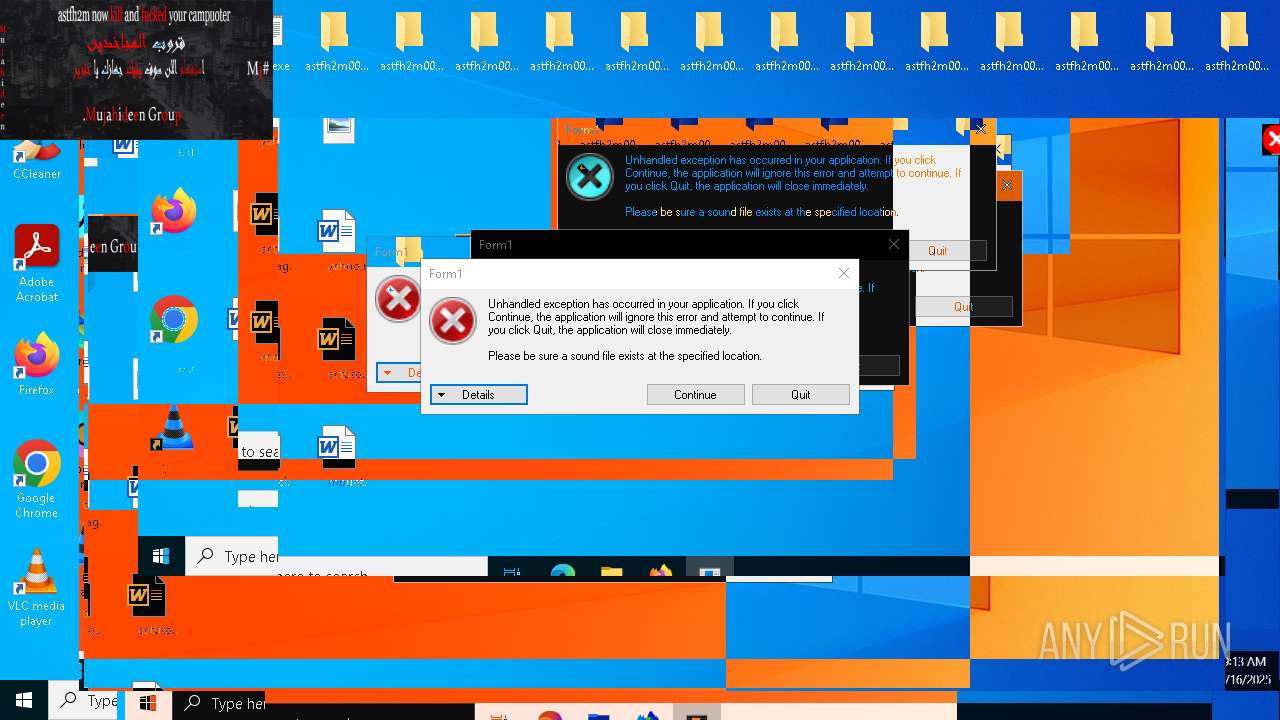Expand the orange Details button on the left Form1 dialog
Screen dimensions: 1280x720
pyautogui.click(x=399, y=373)
